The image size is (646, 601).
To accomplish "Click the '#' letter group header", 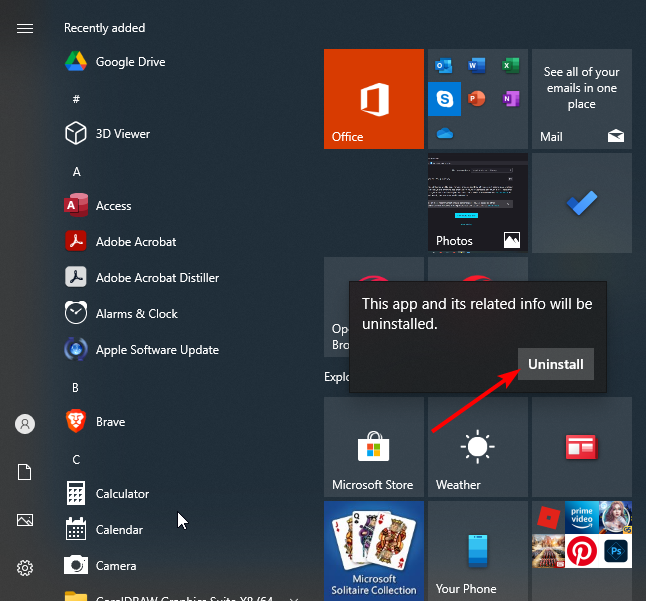I will click(76, 98).
